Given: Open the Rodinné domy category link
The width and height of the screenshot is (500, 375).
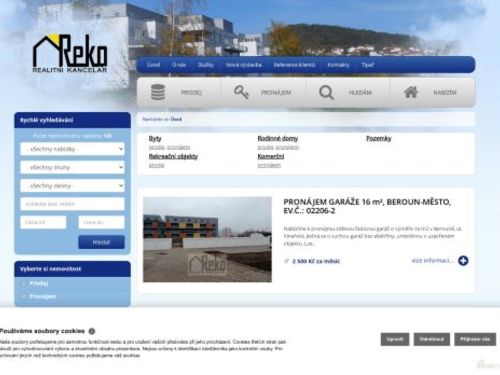Looking at the screenshot, I should 278,138.
